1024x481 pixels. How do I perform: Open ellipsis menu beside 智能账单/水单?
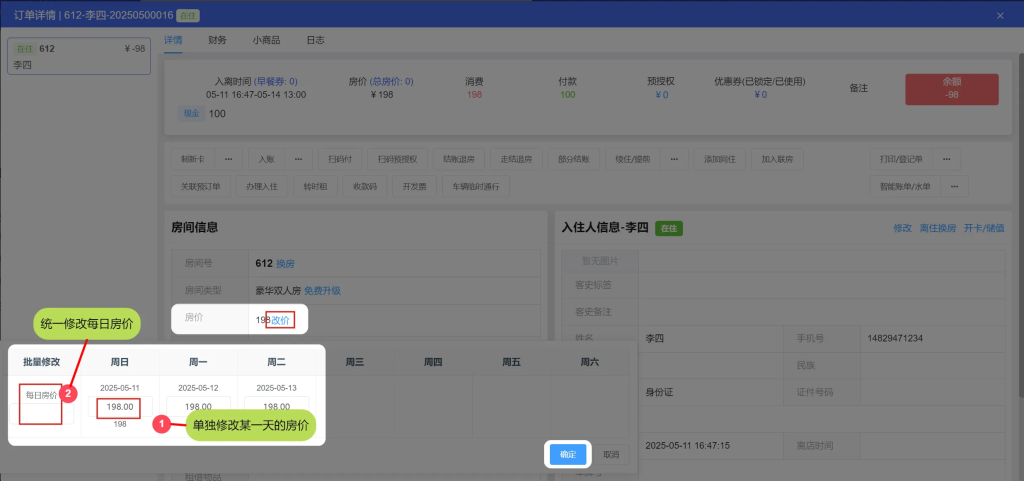955,186
